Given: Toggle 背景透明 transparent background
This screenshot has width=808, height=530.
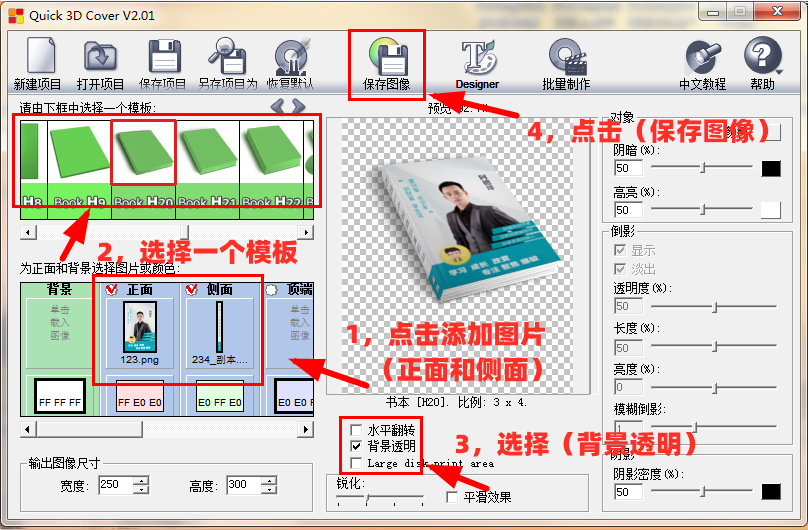Looking at the screenshot, I should (356, 446).
